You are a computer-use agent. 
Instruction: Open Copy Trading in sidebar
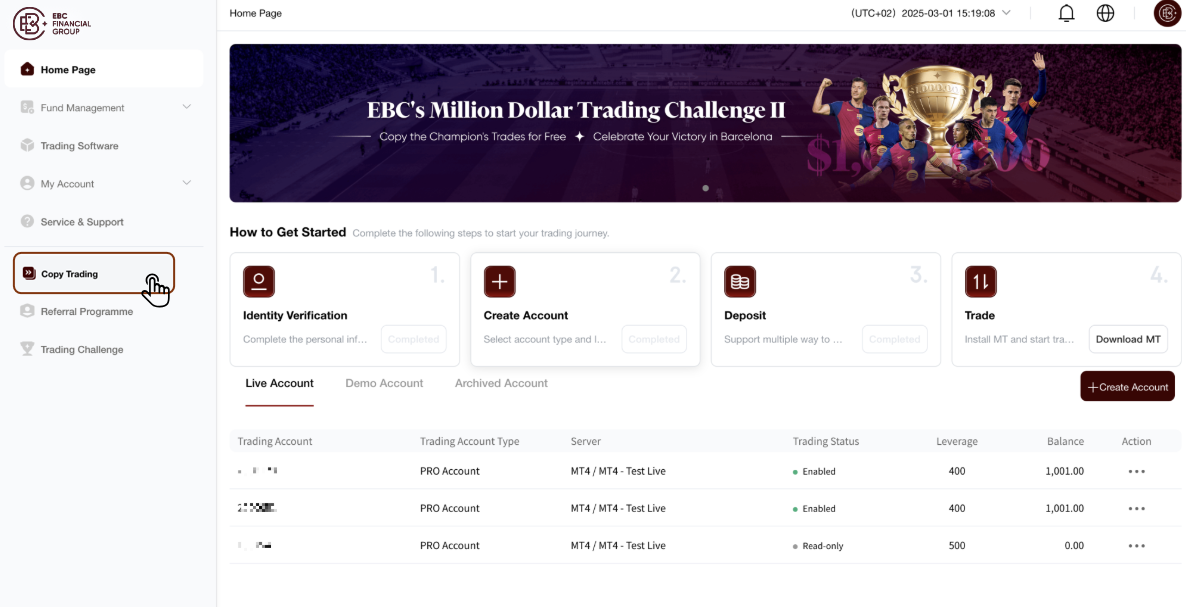[94, 274]
